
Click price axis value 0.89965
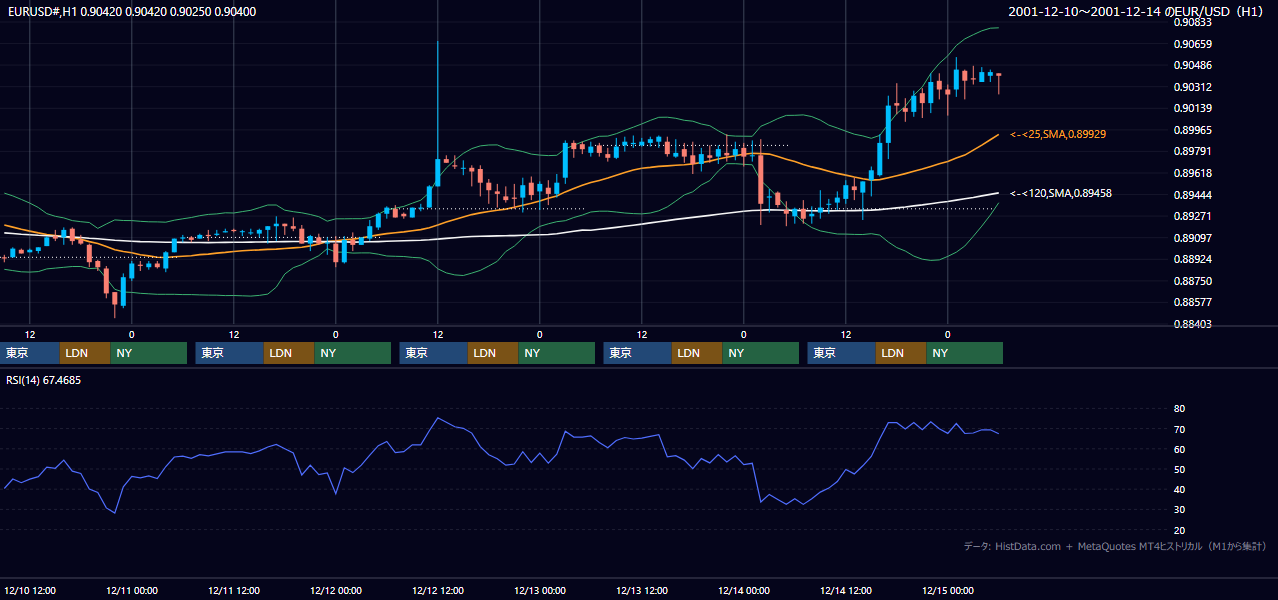tap(1192, 130)
